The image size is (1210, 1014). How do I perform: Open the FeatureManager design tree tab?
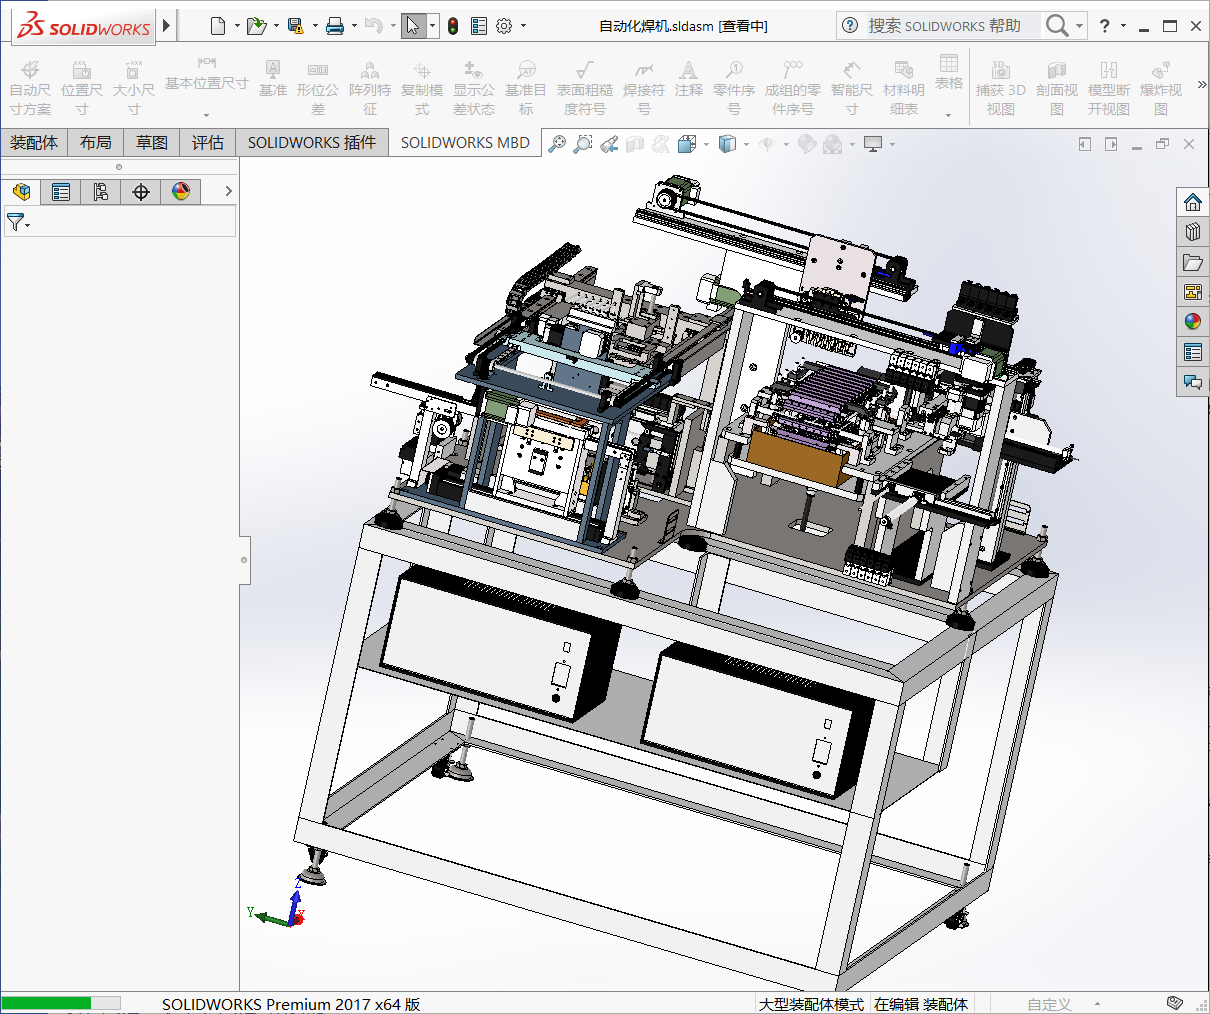tap(21, 191)
